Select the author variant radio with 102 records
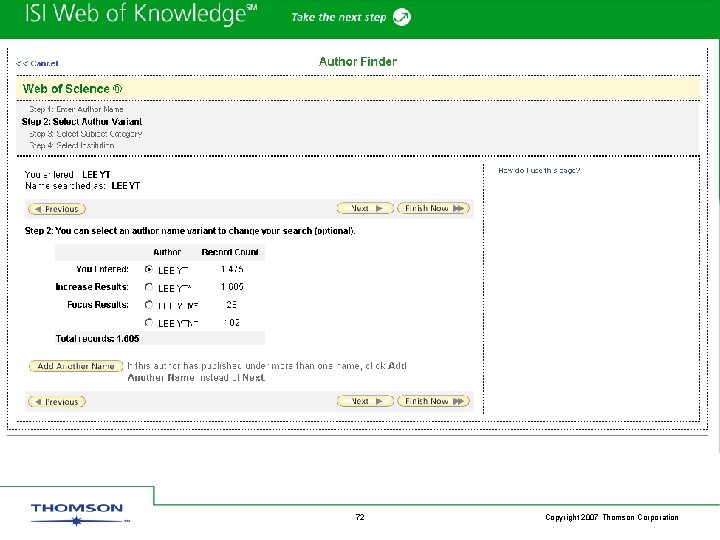 (x=148, y=322)
